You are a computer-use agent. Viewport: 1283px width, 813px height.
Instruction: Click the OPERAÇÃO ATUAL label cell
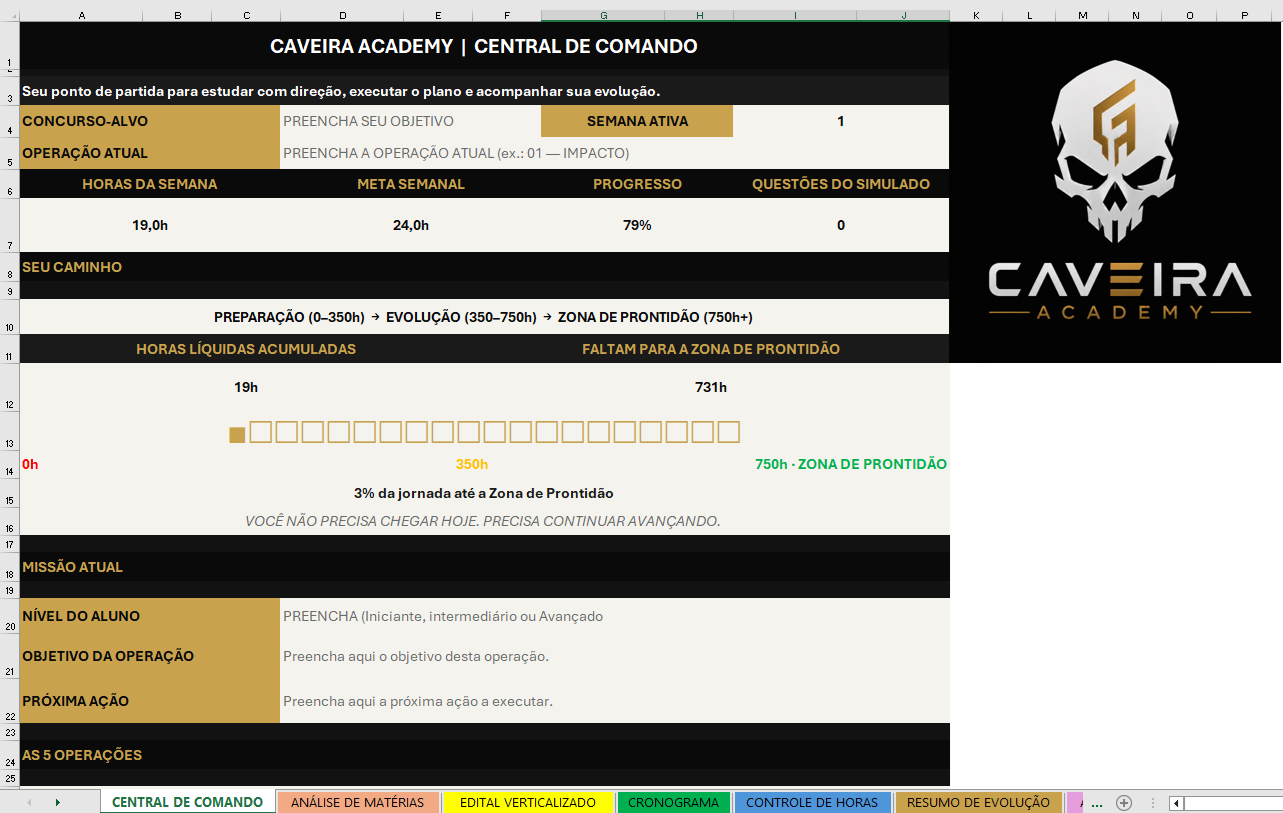click(x=150, y=153)
